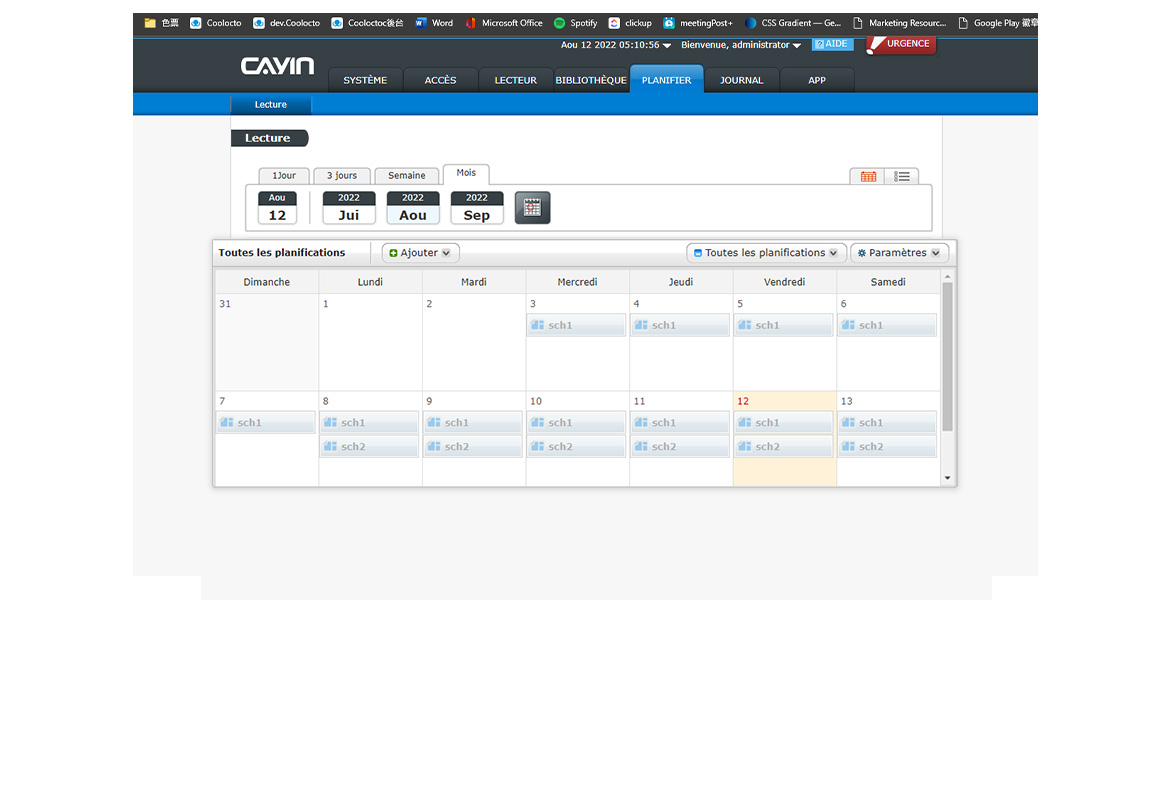The image size is (1172, 810).
Task: Click the calendar vertical scrollbar down arrow
Action: 948,479
